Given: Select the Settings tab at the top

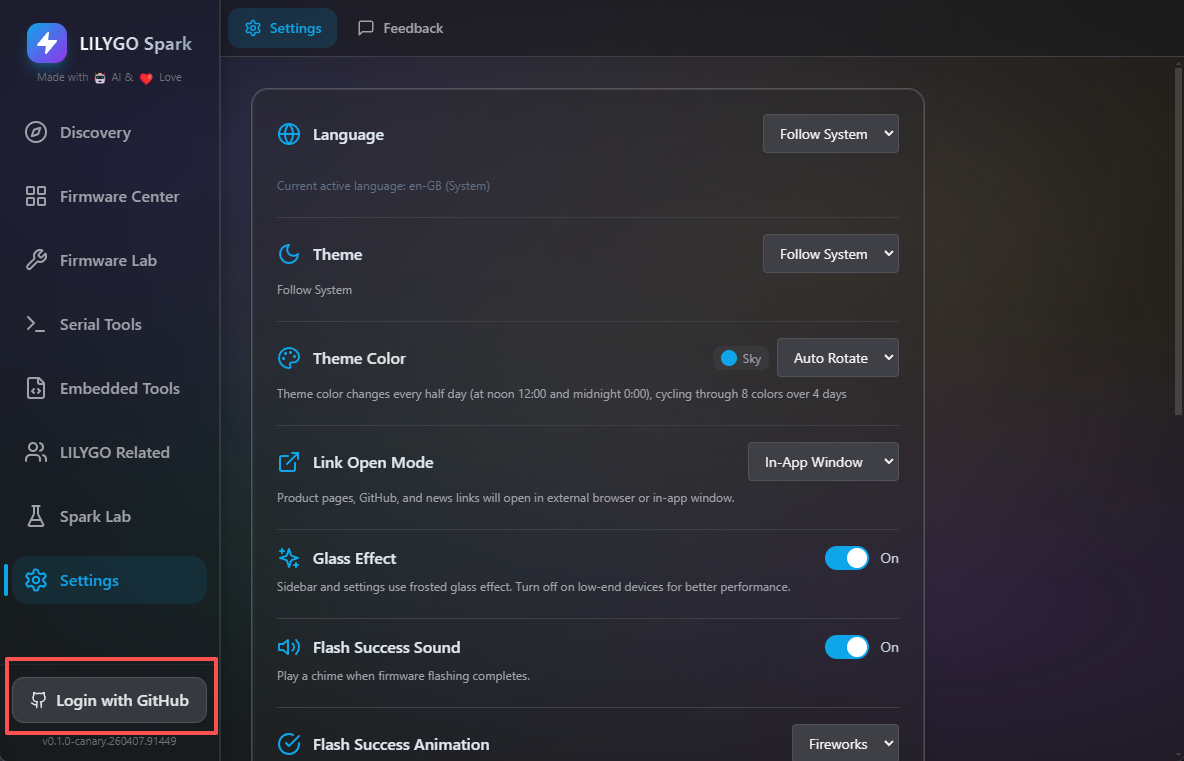Looking at the screenshot, I should [283, 28].
